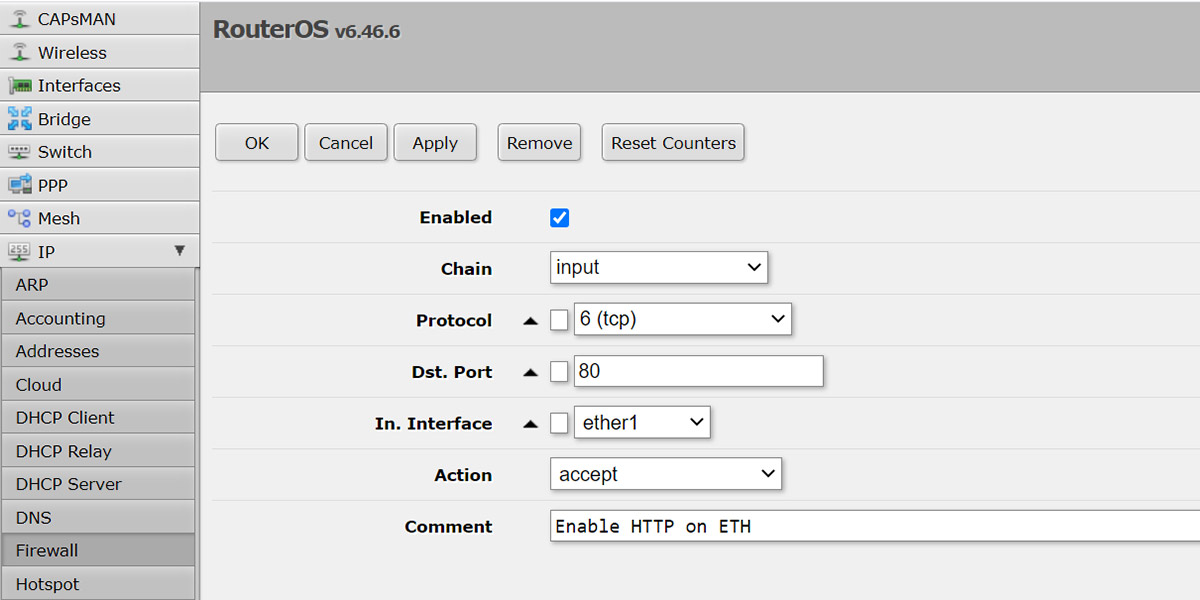Toggle the Dst. Port negate checkbox
This screenshot has height=600, width=1200.
559,372
